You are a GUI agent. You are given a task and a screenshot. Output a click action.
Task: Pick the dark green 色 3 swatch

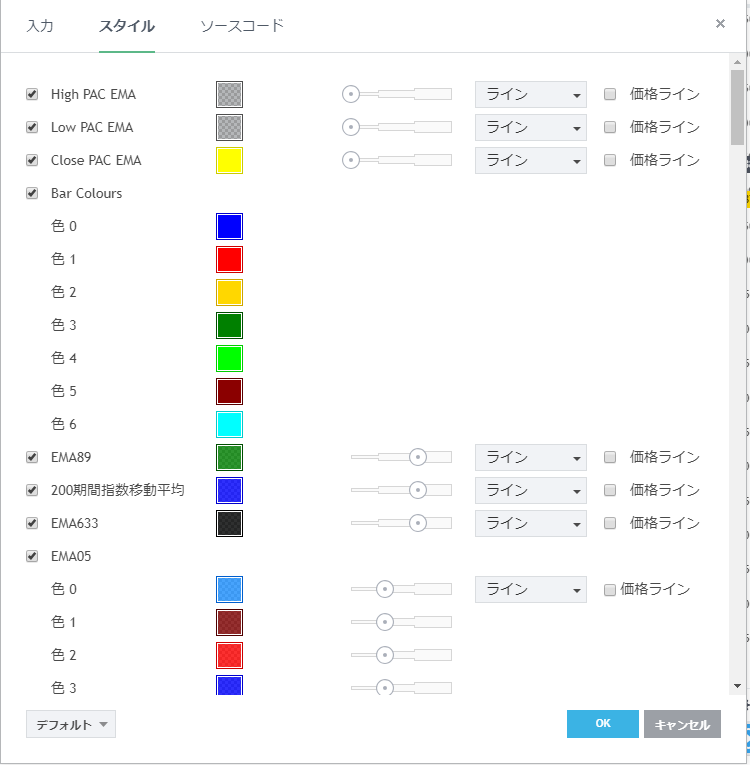pos(229,325)
